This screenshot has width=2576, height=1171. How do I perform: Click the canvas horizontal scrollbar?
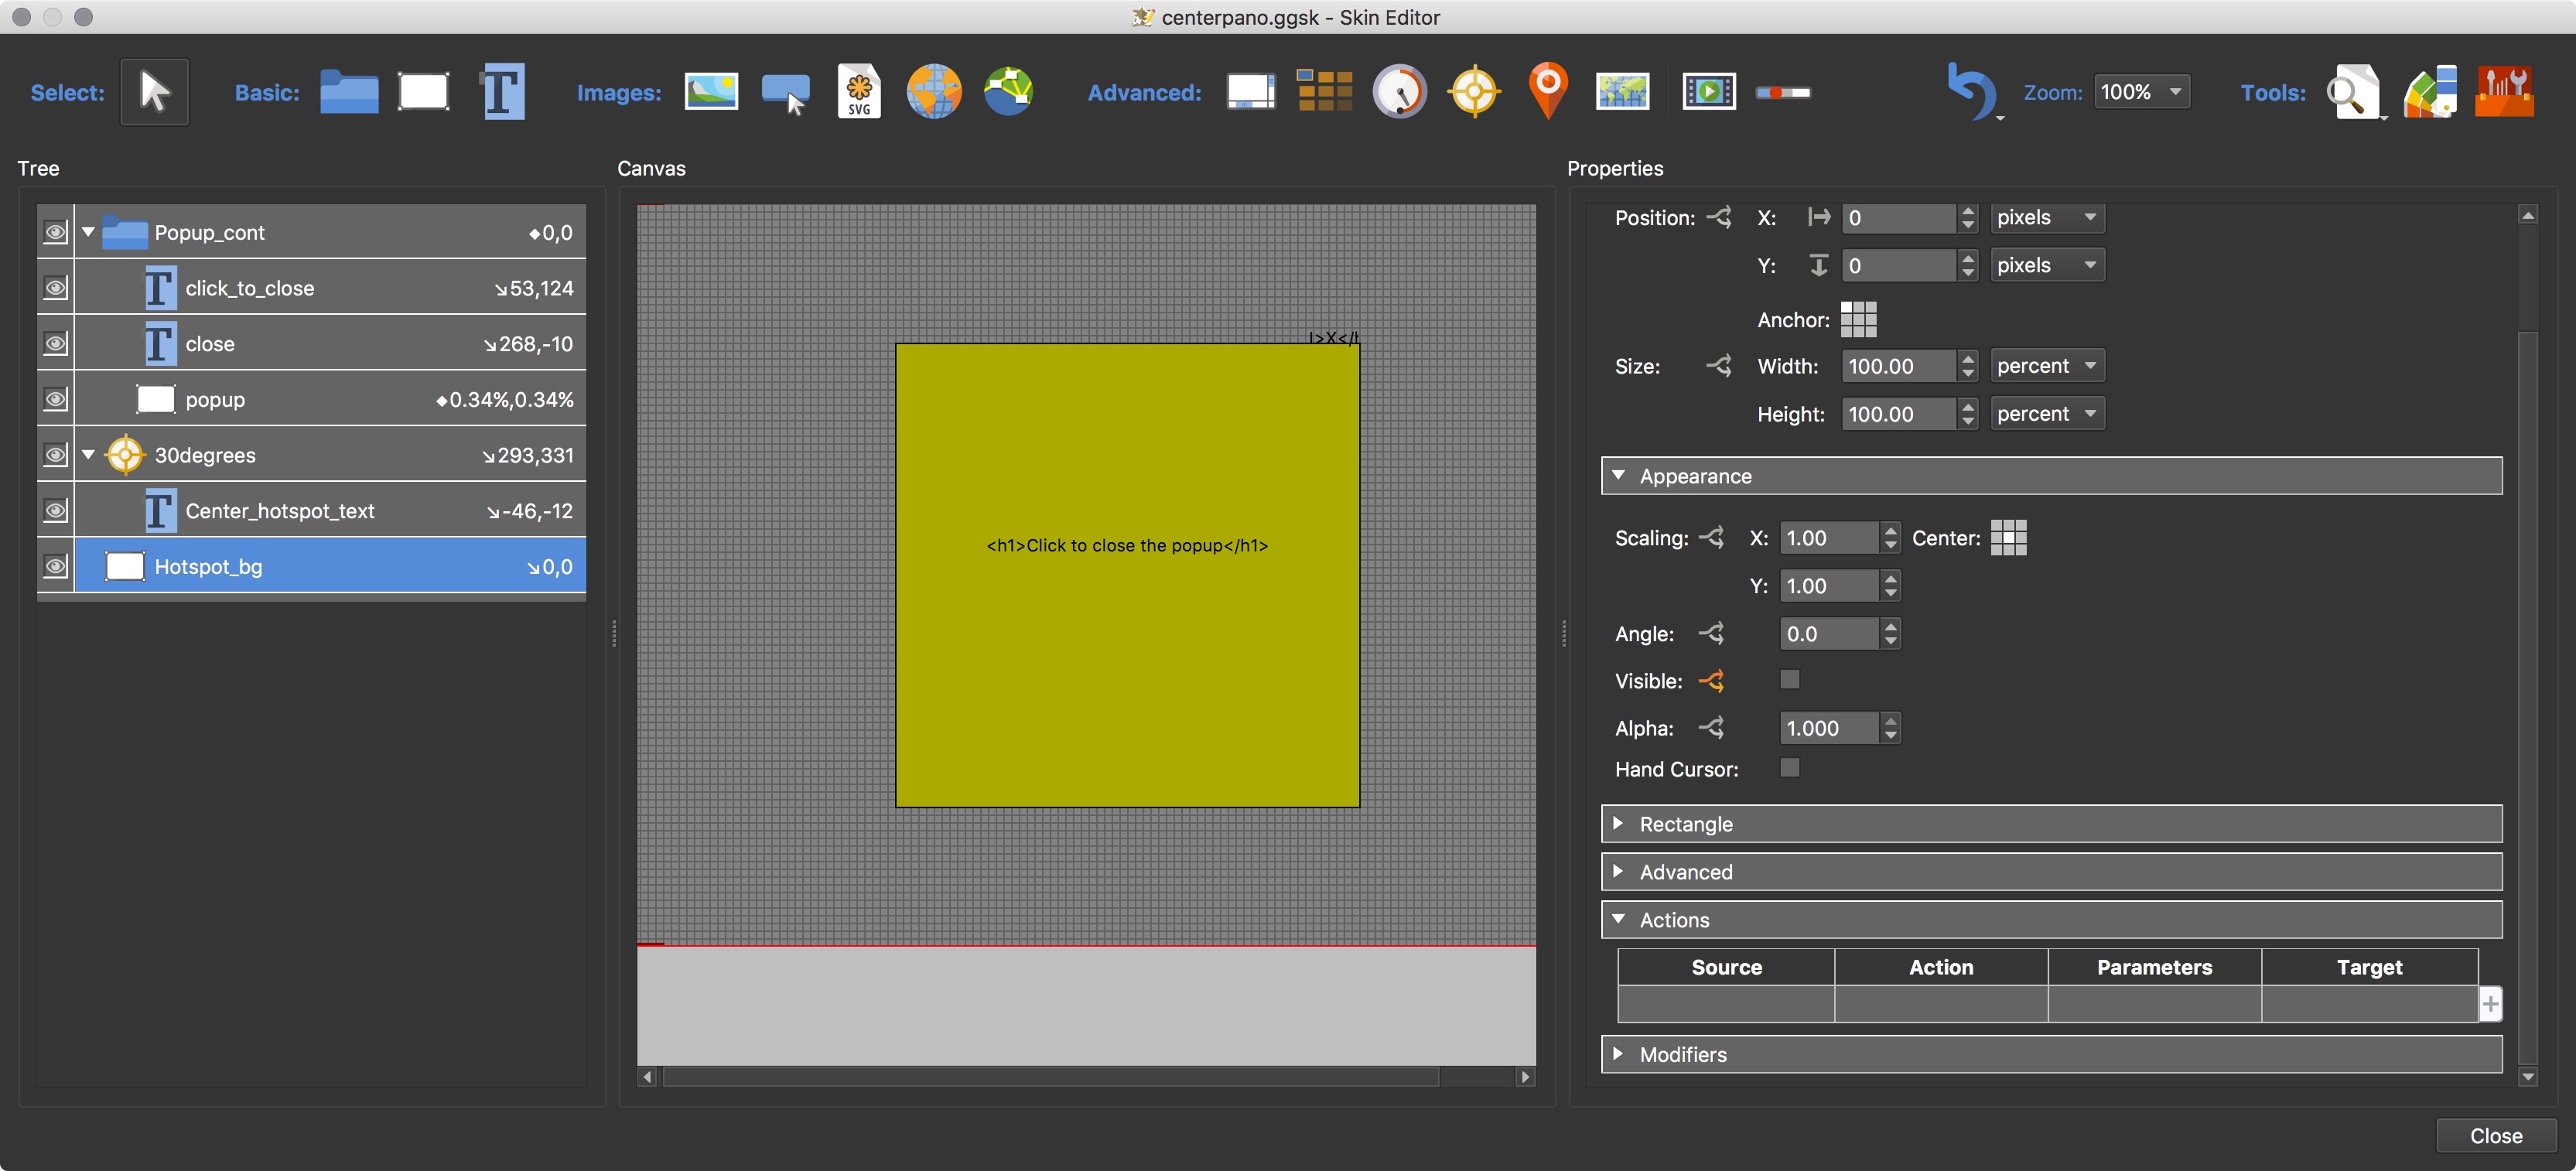point(1050,1077)
